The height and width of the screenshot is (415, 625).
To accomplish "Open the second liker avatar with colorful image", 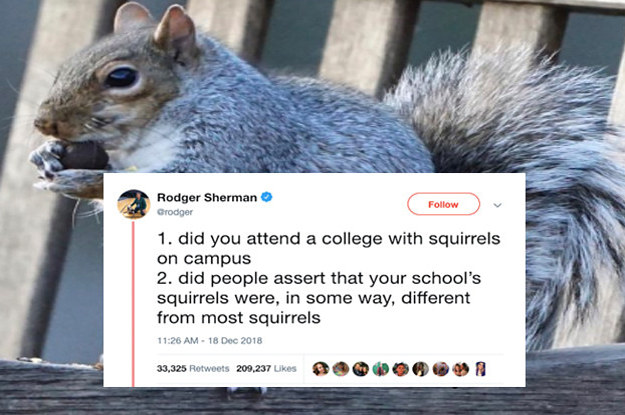I will [x=341, y=369].
